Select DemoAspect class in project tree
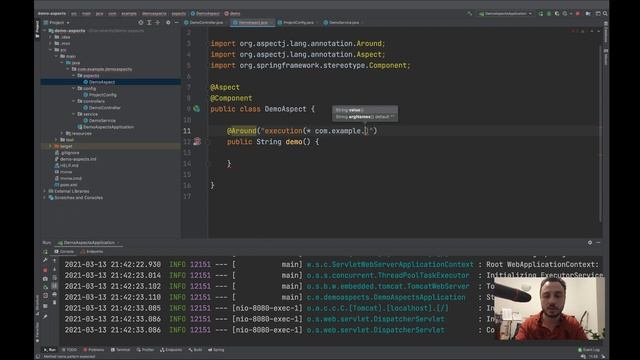This screenshot has width=640, height=360. [x=102, y=82]
